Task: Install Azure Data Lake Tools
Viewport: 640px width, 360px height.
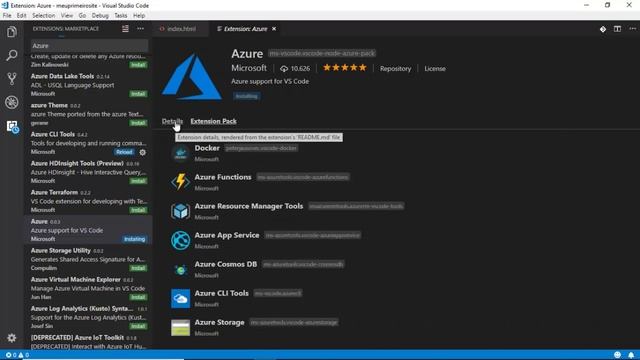Action: coord(138,94)
